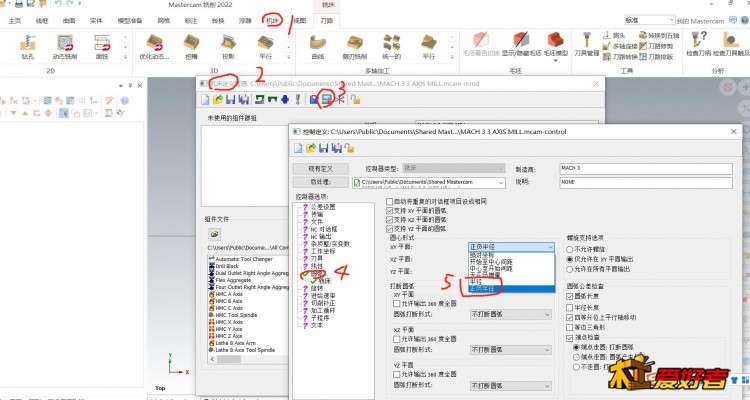Viewport: 750px width, 400px height.
Task: Click the Open file icon in control definition toolbar
Action: 311,148
